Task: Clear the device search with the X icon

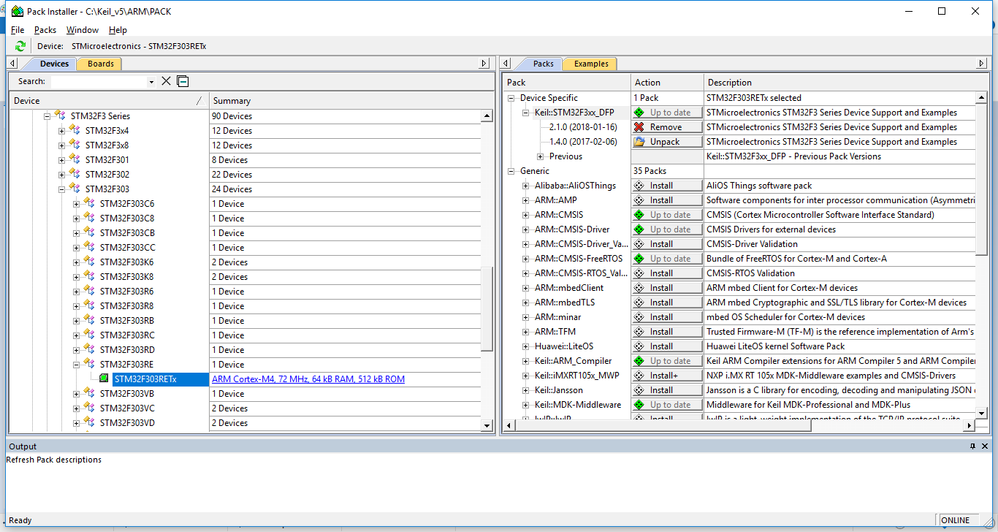Action: click(166, 81)
